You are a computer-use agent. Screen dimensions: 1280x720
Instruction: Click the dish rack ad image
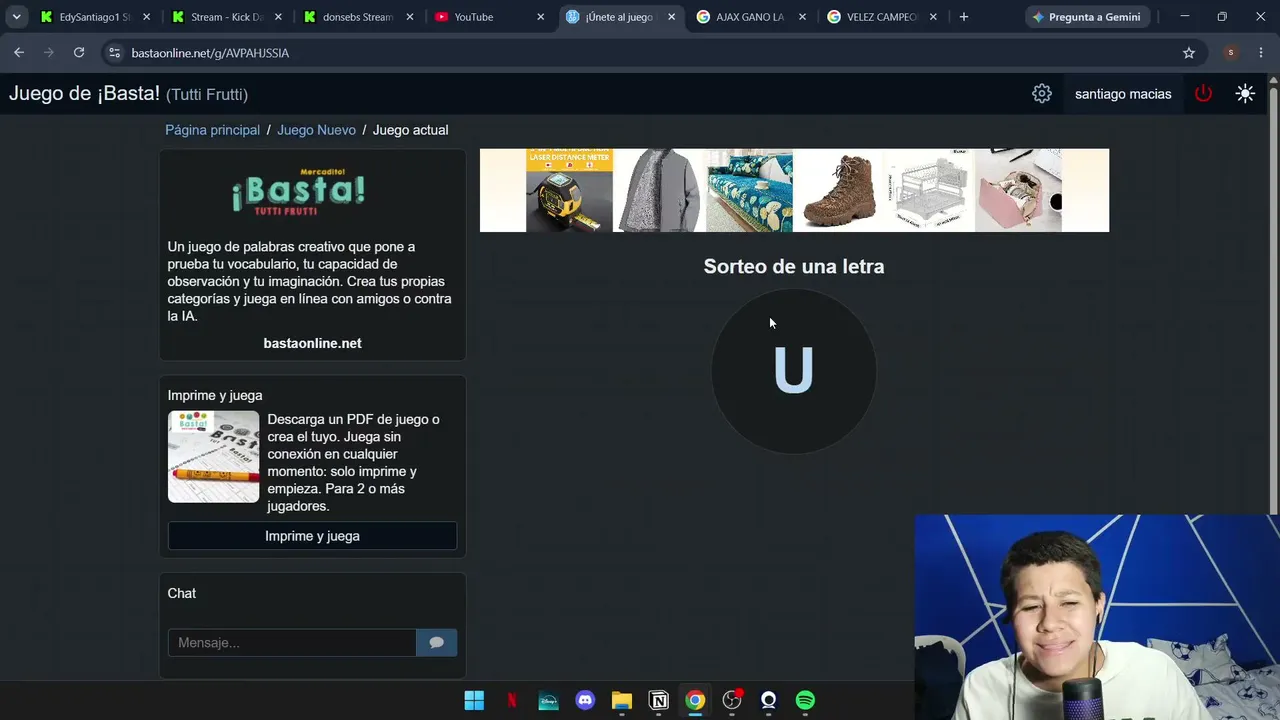tap(929, 190)
